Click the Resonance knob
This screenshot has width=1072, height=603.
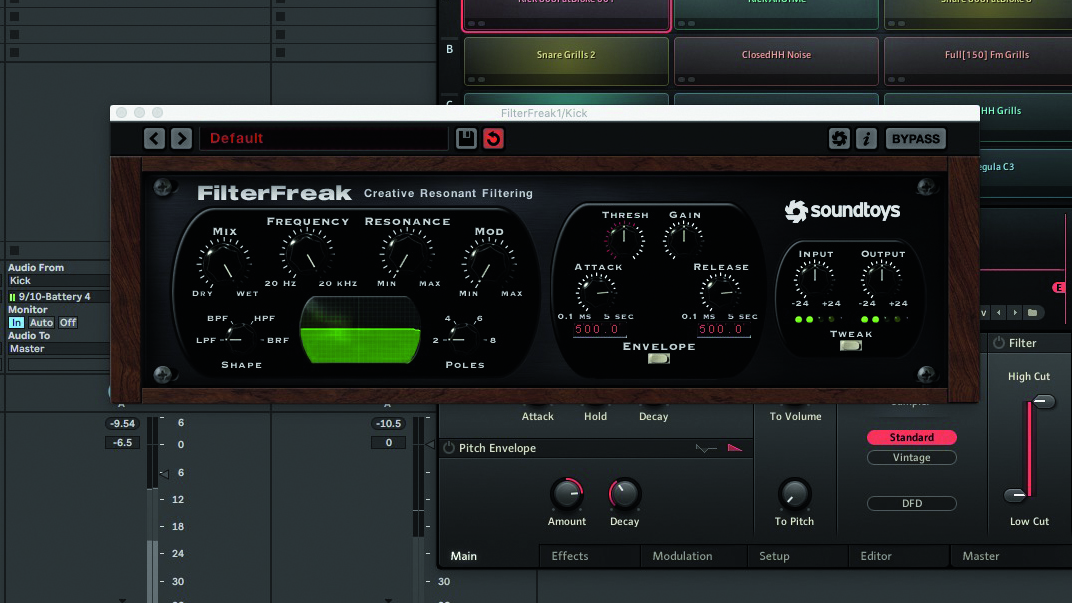407,254
